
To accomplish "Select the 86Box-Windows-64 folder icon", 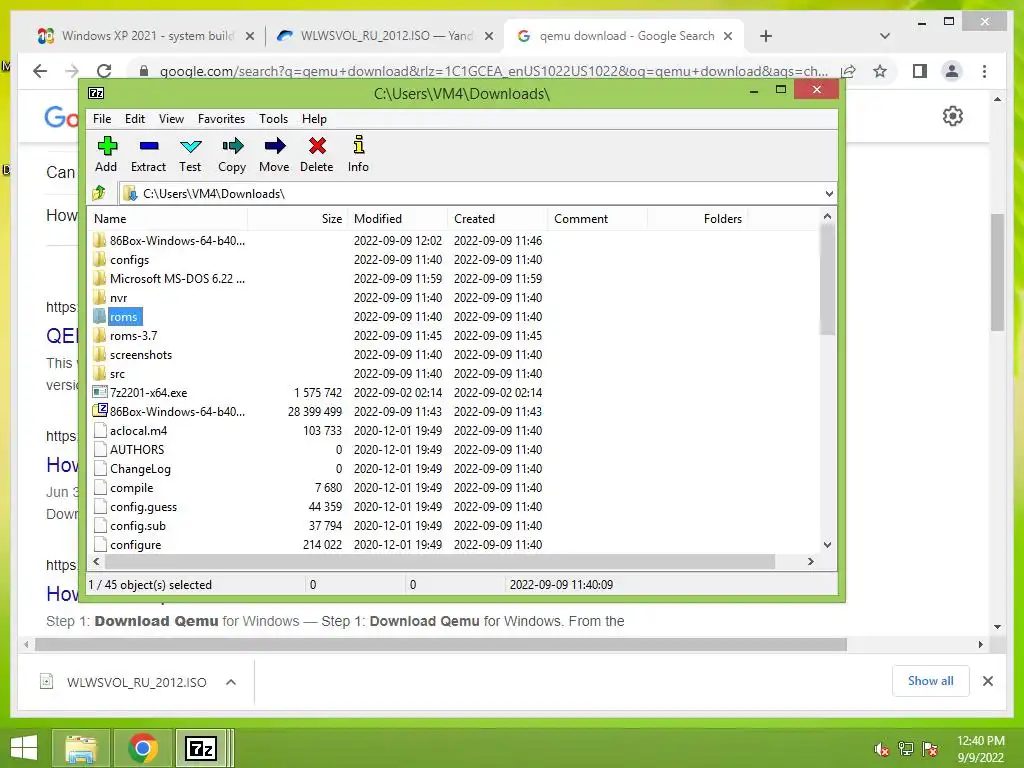I will [99, 240].
